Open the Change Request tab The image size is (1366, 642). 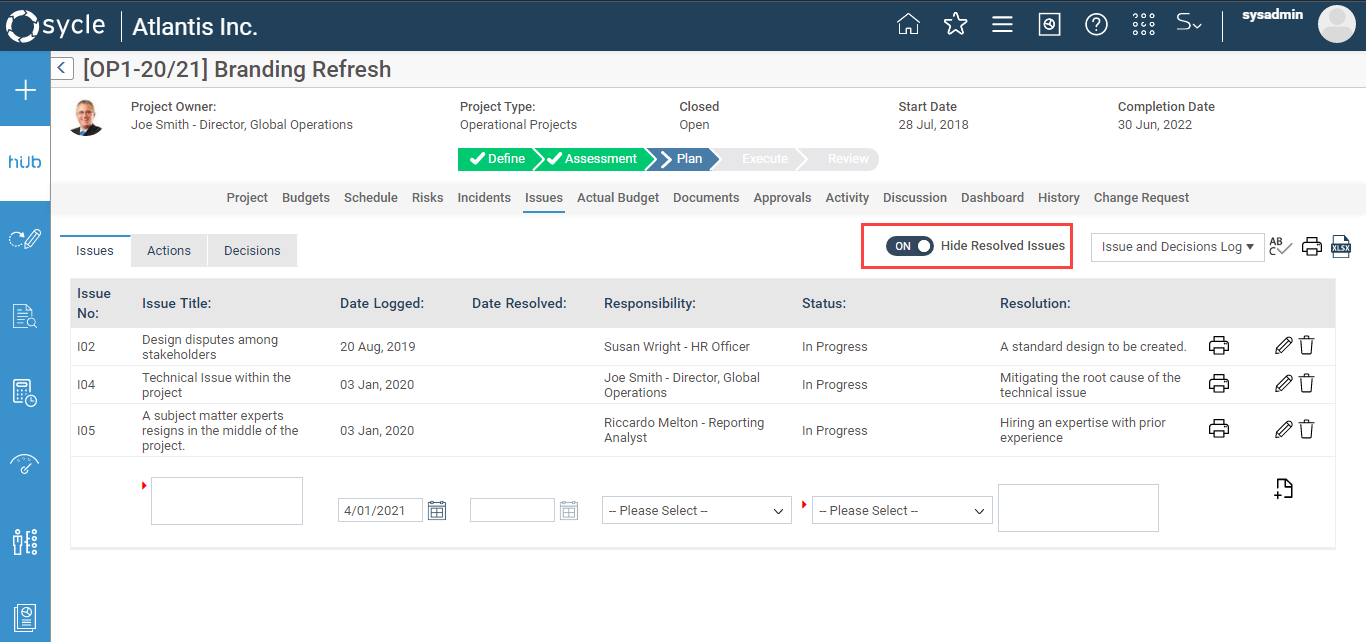1141,198
